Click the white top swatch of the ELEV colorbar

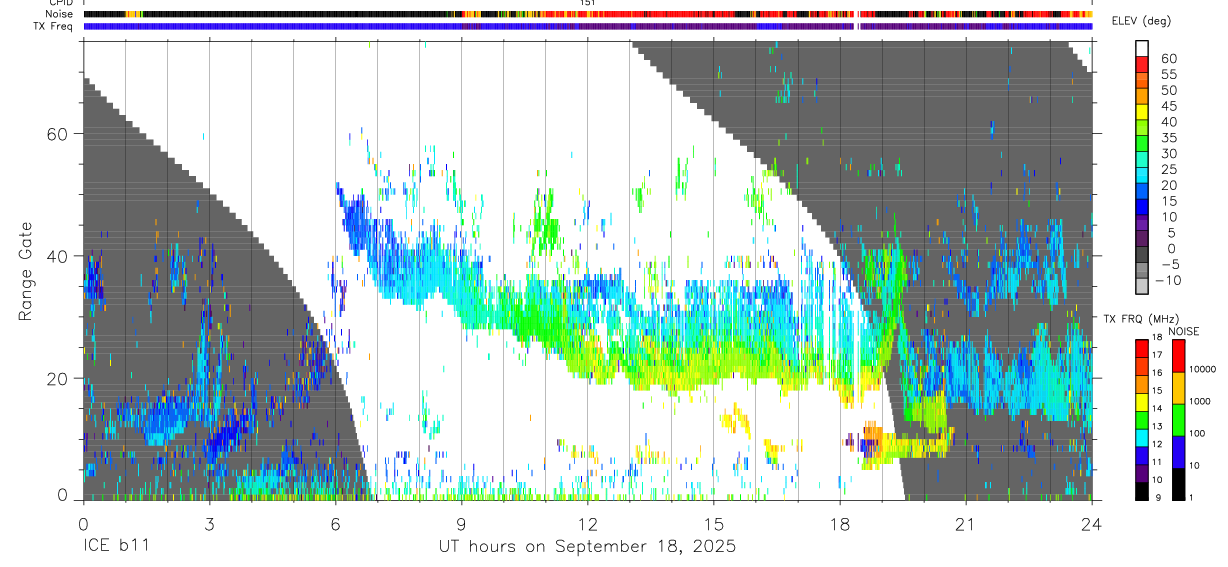coord(1142,49)
